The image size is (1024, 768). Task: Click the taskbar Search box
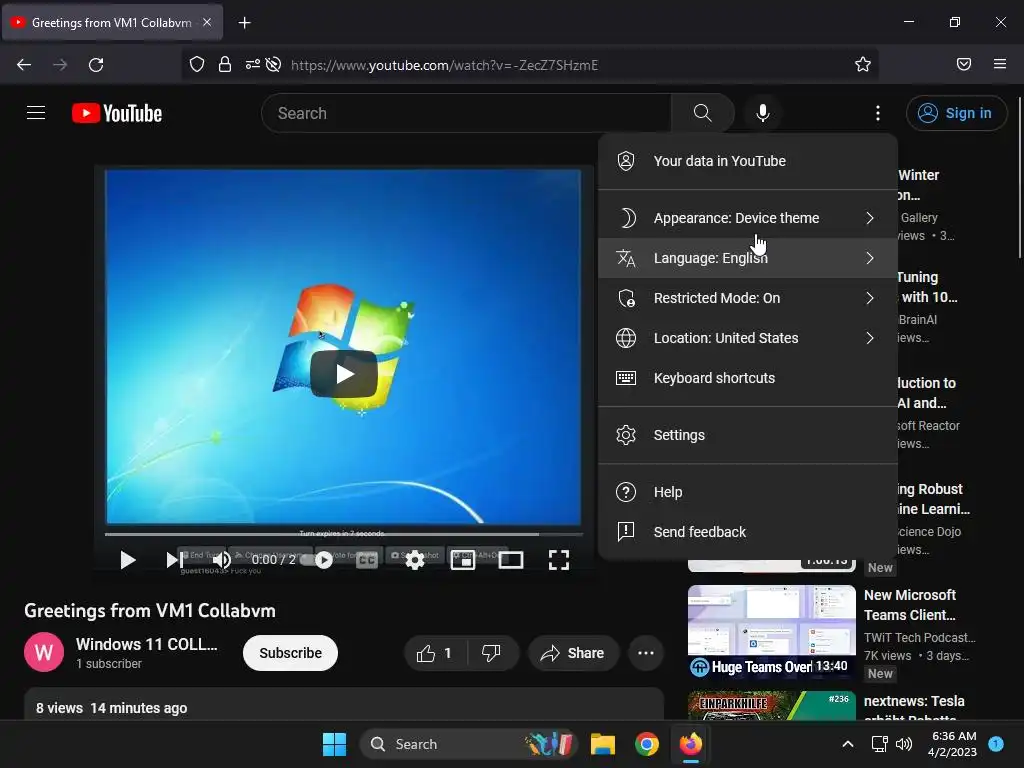[468, 744]
